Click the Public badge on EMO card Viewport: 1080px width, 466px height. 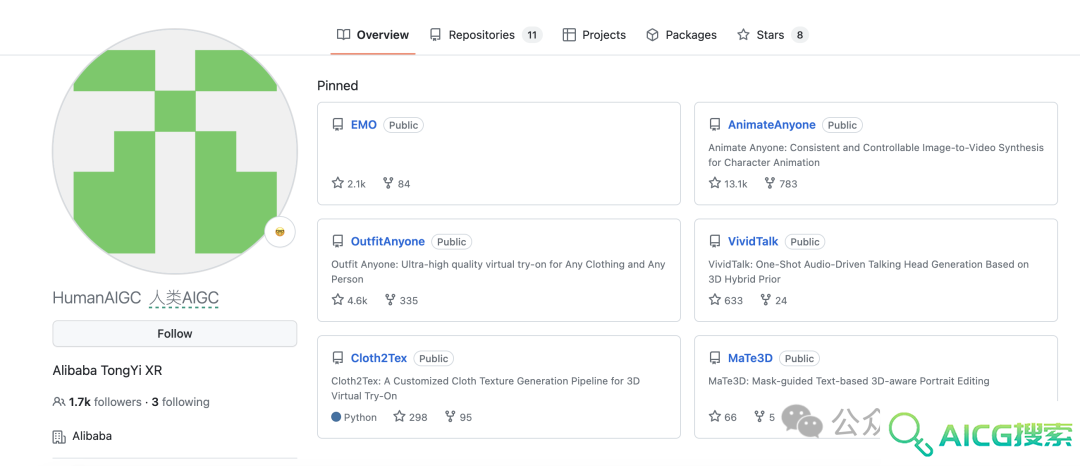click(404, 125)
